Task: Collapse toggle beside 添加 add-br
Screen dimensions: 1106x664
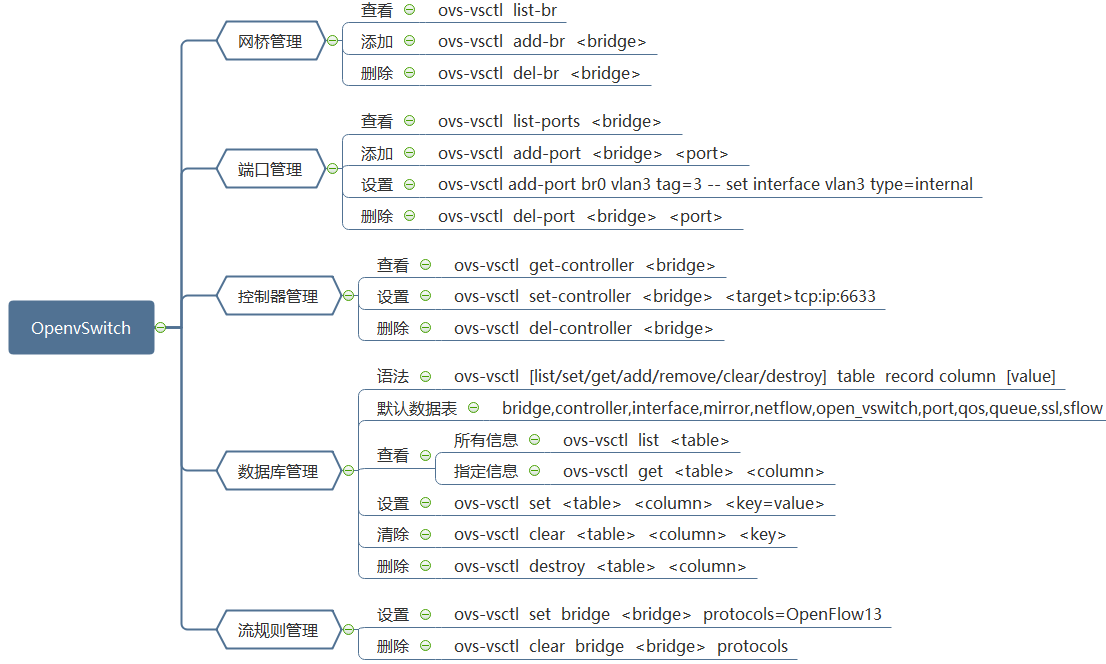Action: 410,41
